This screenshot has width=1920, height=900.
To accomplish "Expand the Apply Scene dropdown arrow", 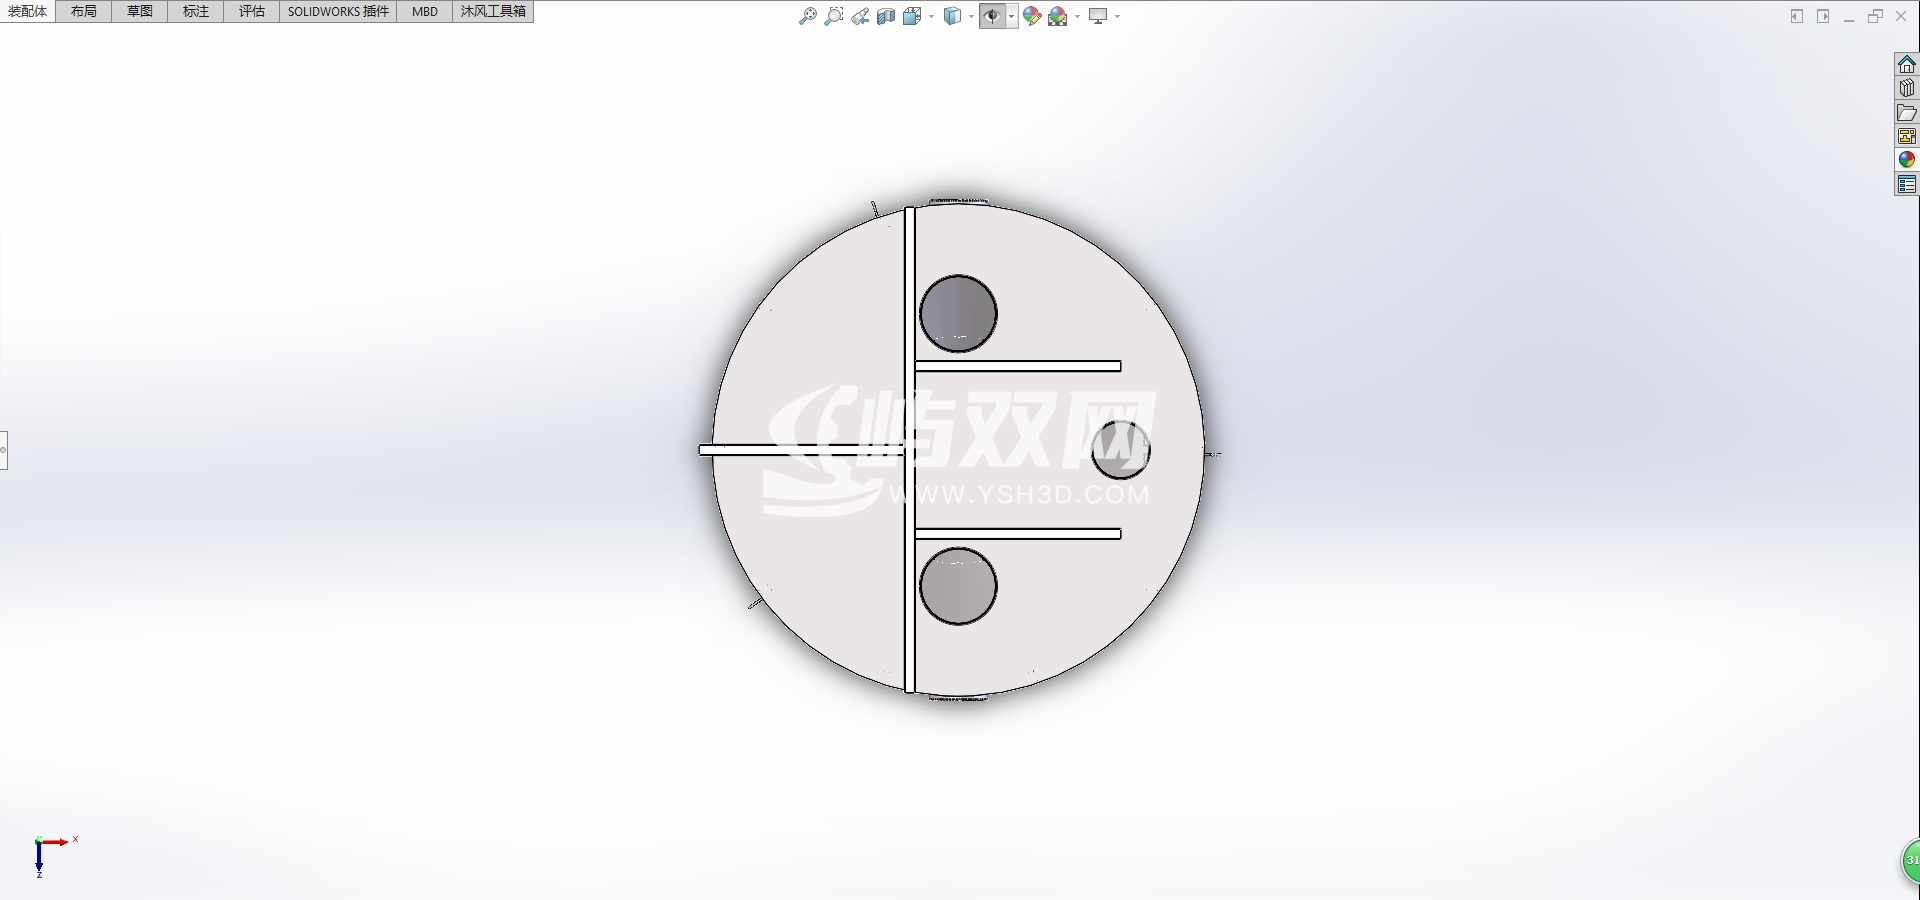I will click(1077, 16).
